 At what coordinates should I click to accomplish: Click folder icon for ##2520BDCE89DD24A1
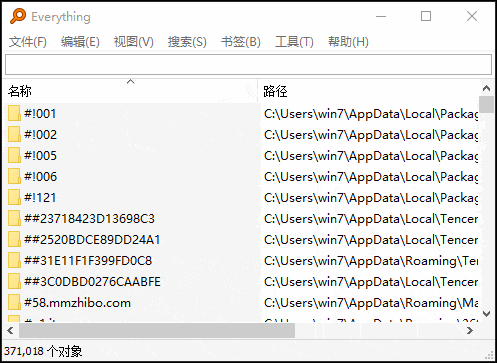[14, 239]
